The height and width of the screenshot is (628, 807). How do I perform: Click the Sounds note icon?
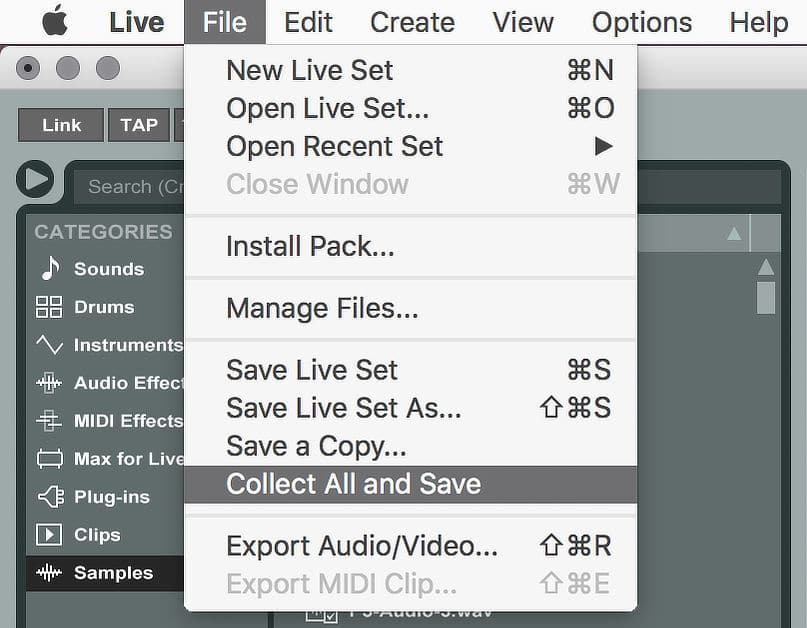(x=50, y=268)
